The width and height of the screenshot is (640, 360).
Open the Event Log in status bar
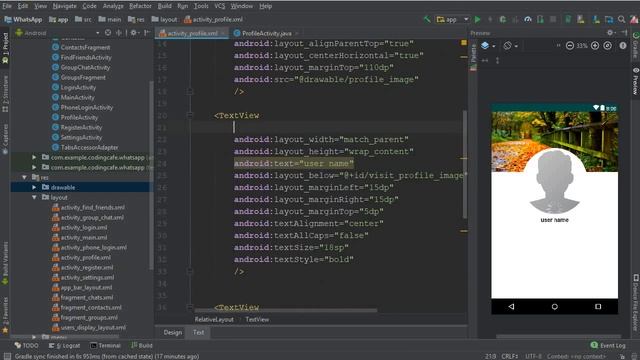[x=608, y=345]
